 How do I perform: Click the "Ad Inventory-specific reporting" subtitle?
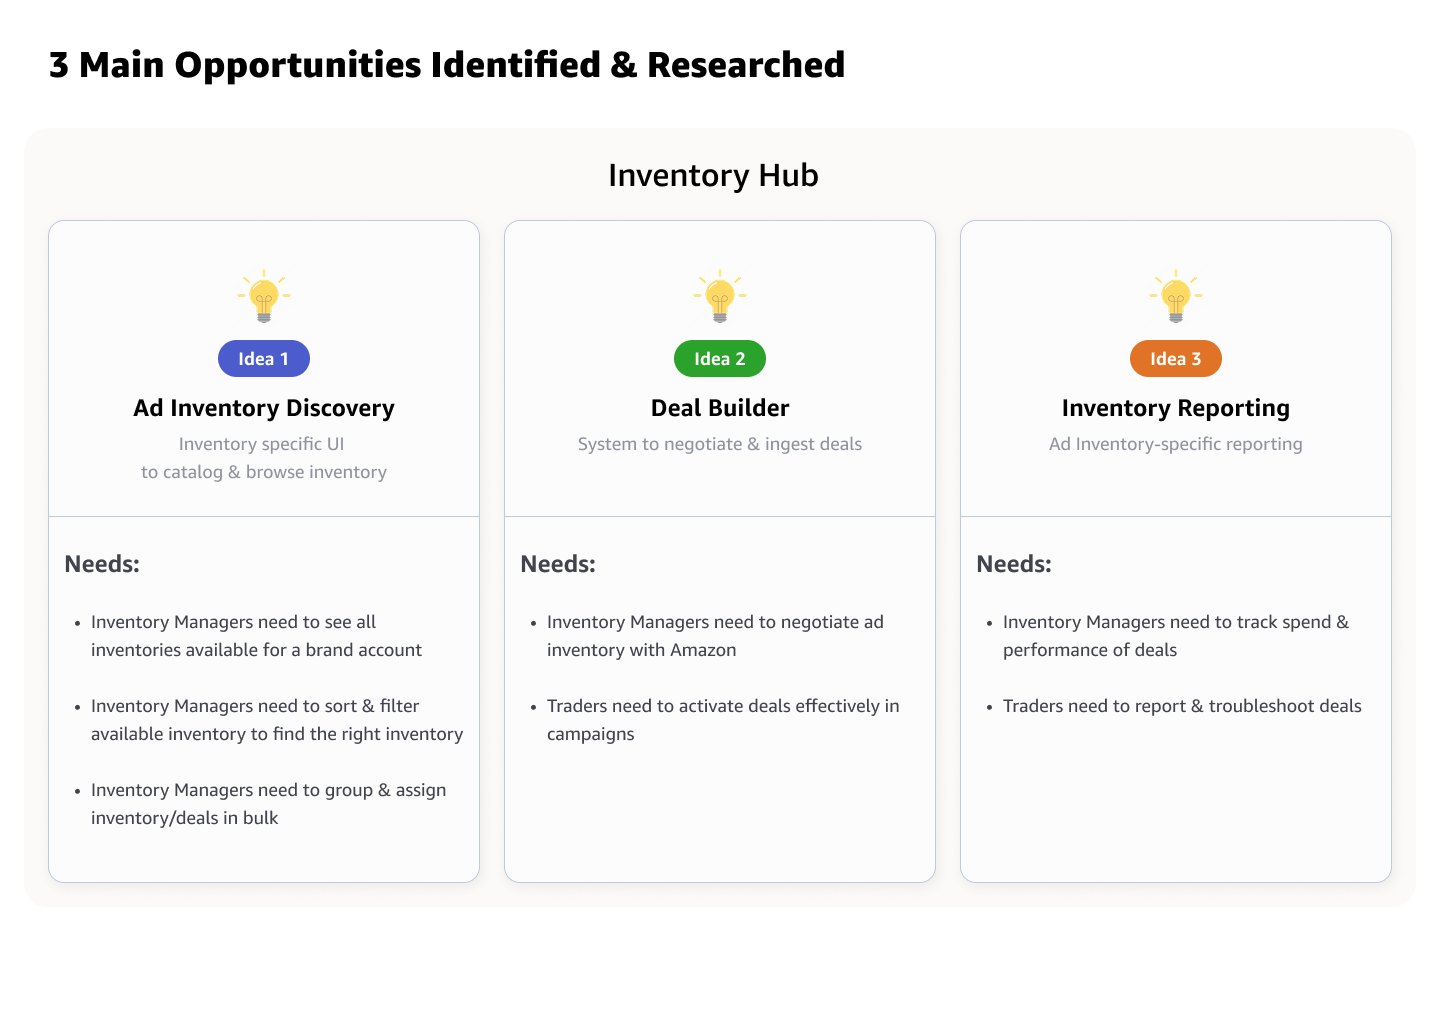tap(1176, 444)
